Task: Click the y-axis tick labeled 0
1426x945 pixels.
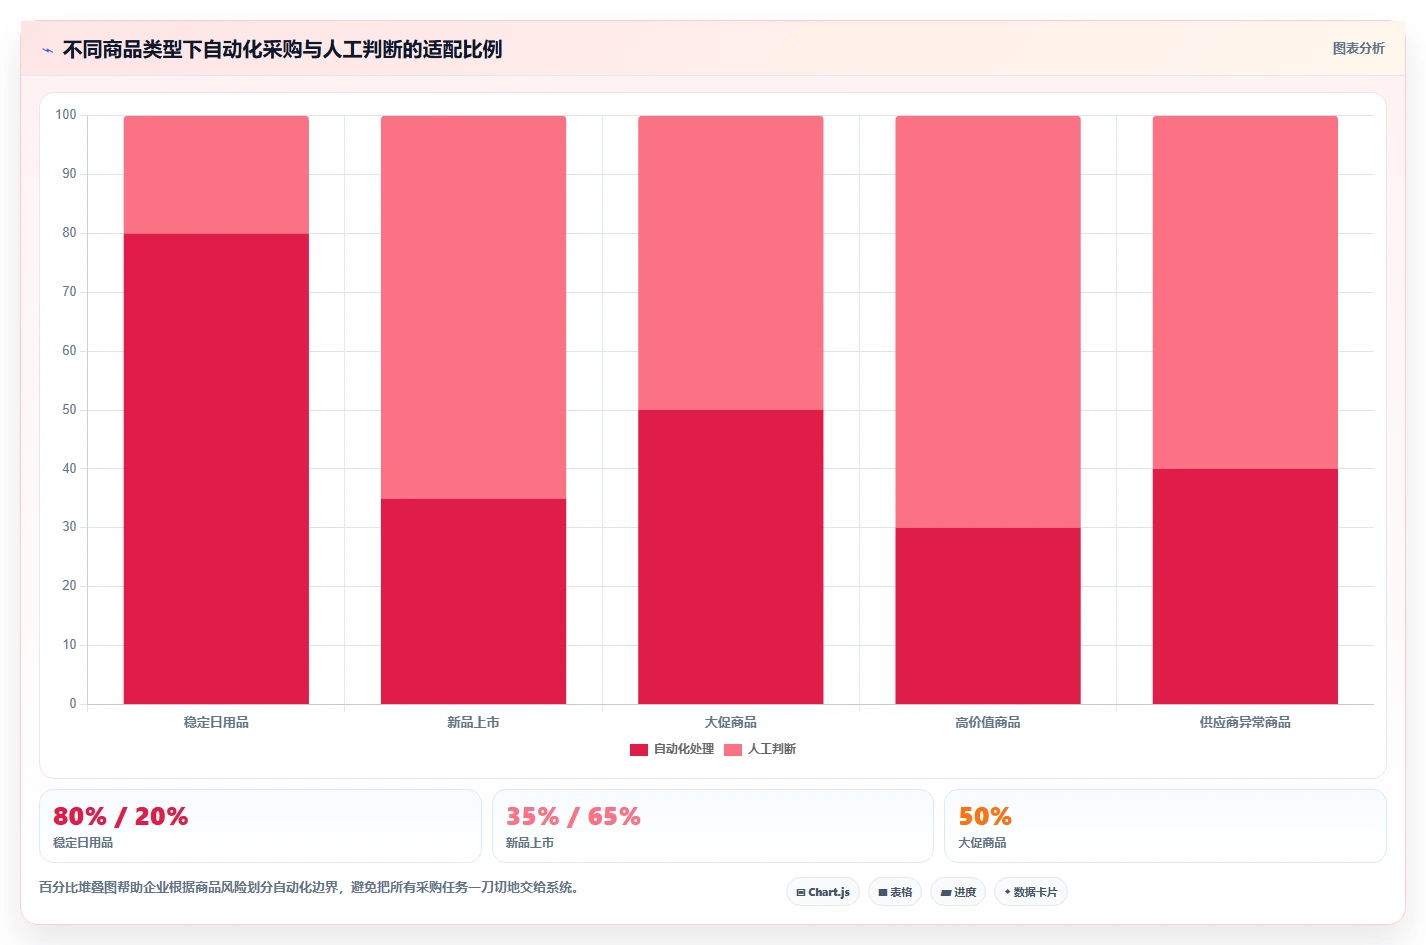Action: point(73,704)
